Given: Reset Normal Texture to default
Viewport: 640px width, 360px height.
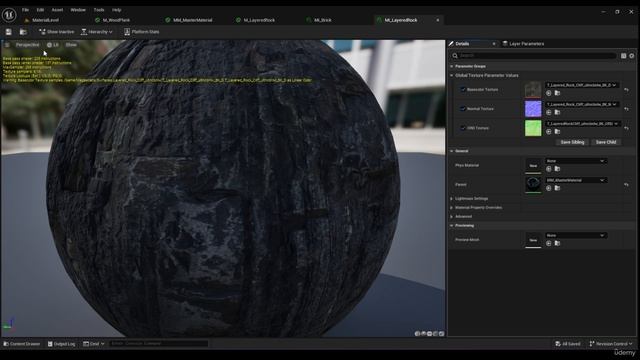Looking at the screenshot, I should pos(627,109).
